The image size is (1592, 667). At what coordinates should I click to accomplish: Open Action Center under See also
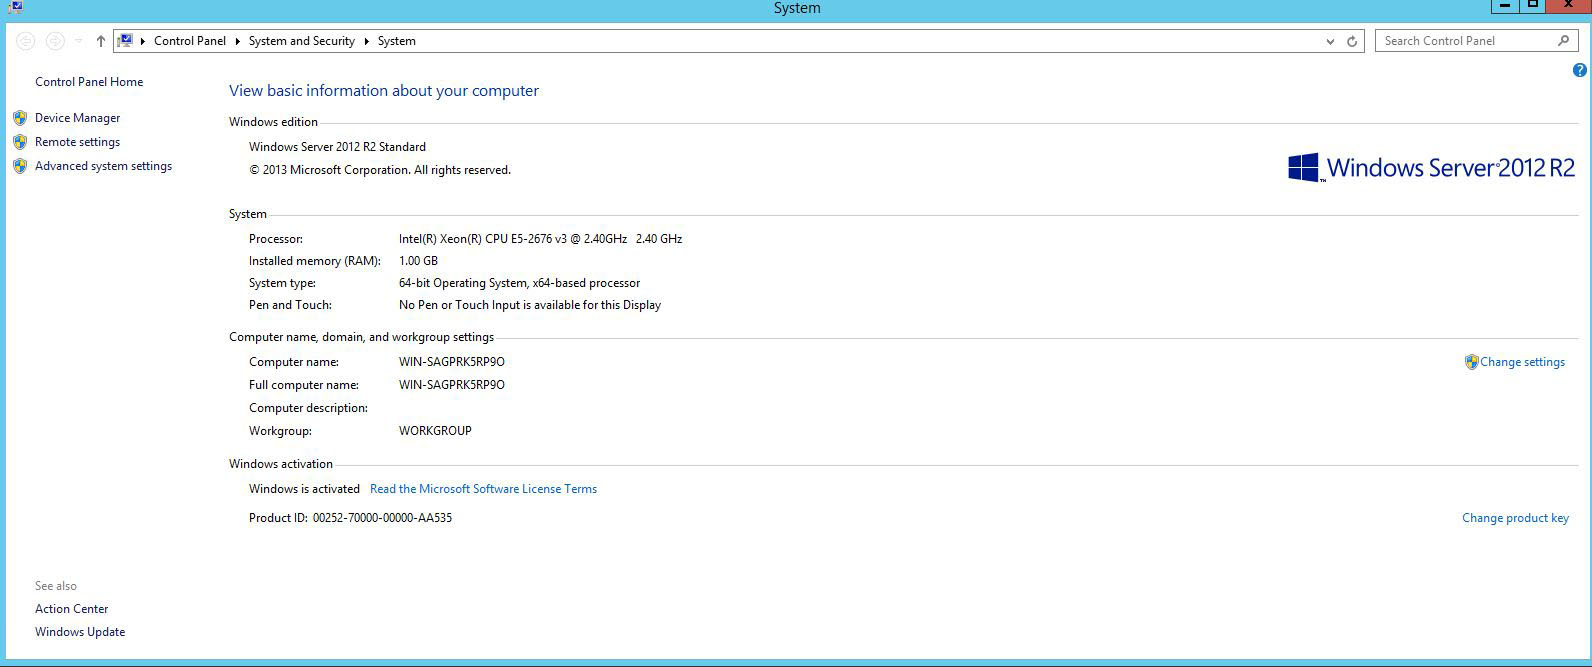click(71, 609)
